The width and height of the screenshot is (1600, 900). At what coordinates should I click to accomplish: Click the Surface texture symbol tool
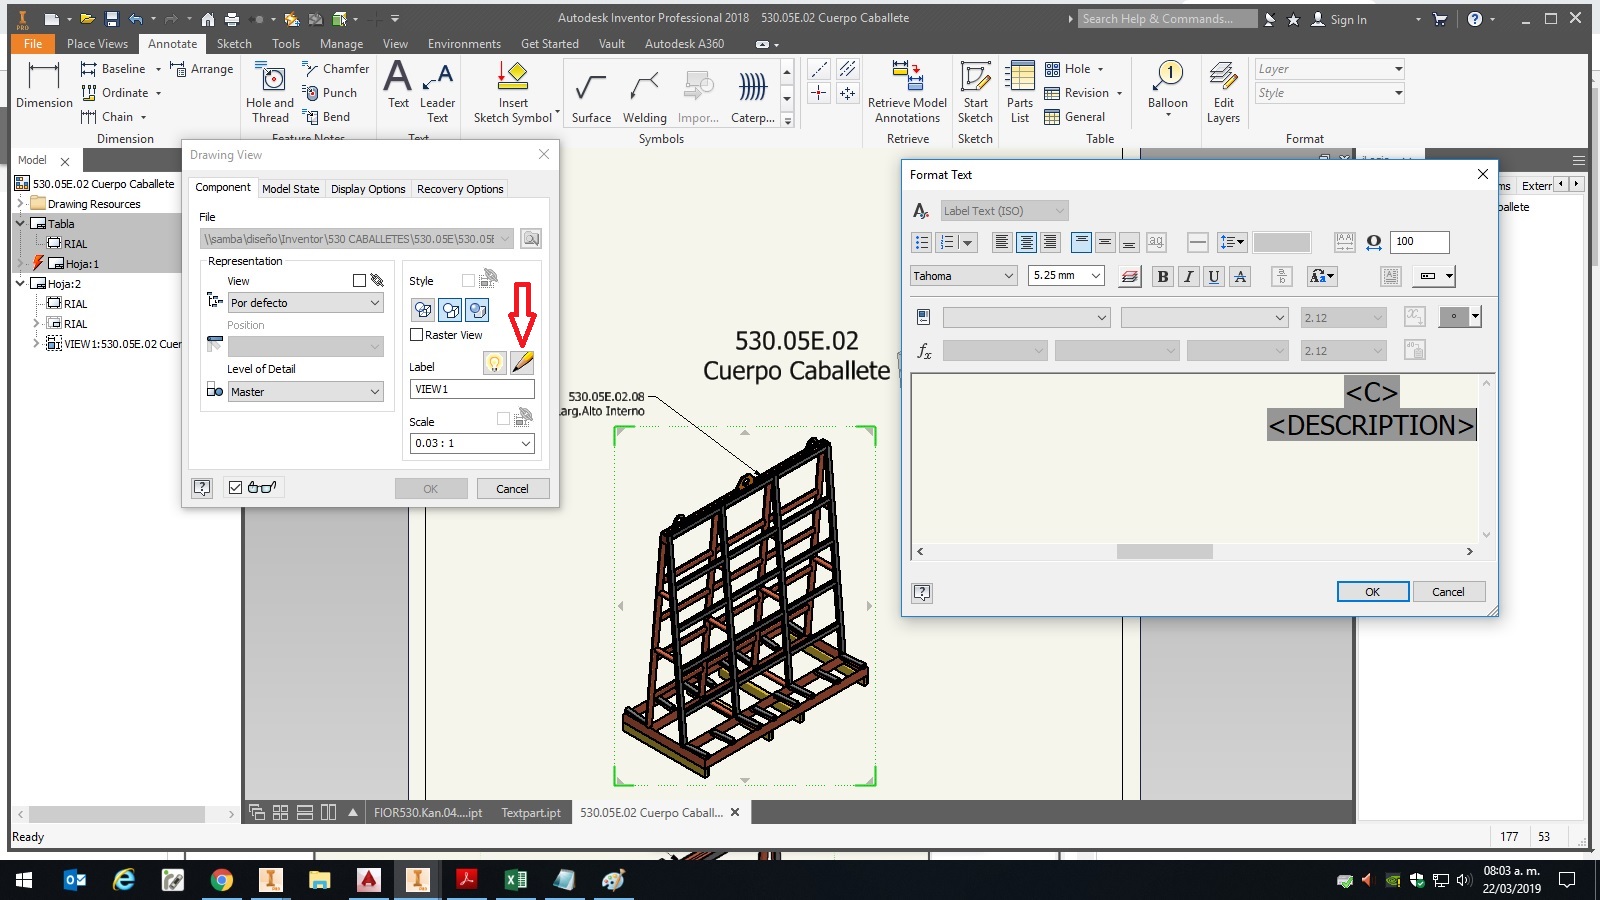pos(590,90)
